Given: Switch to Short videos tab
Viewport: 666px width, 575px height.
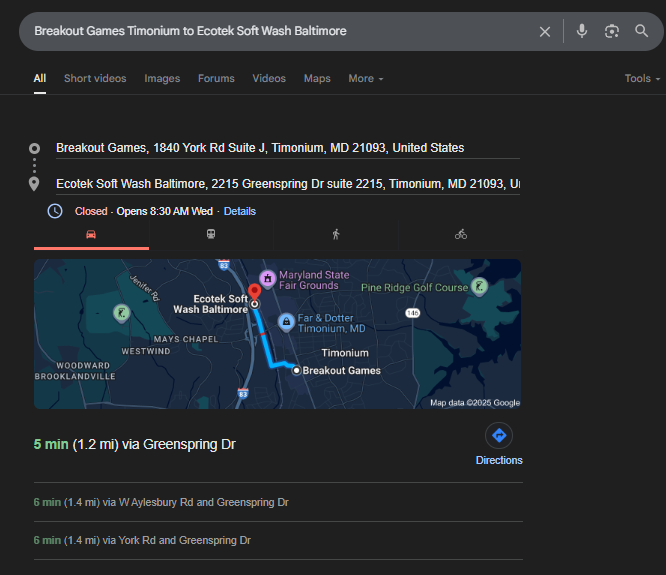Looking at the screenshot, I should 95,79.
